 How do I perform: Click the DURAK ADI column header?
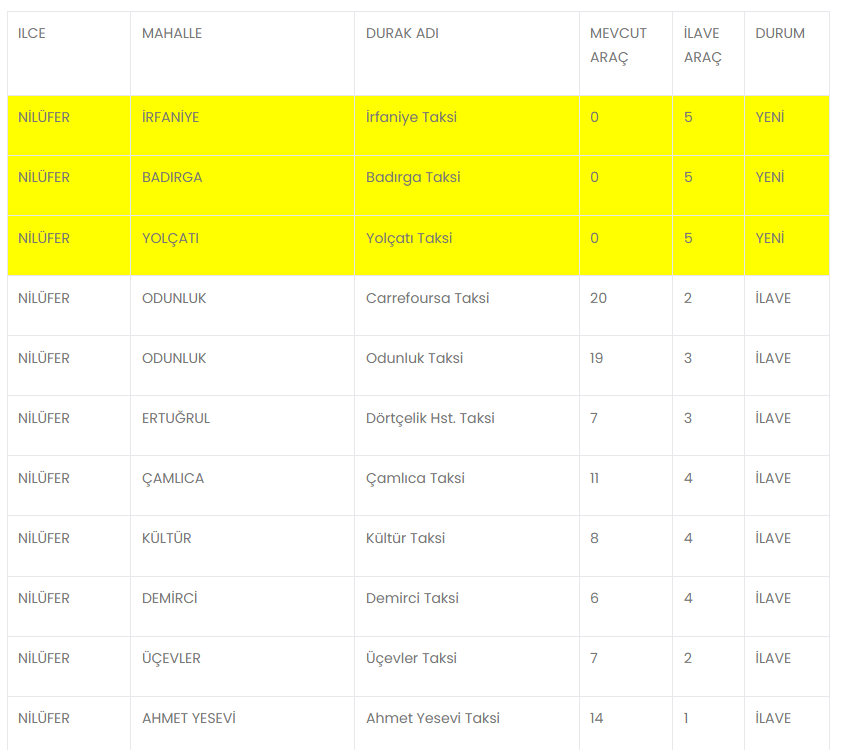(402, 33)
